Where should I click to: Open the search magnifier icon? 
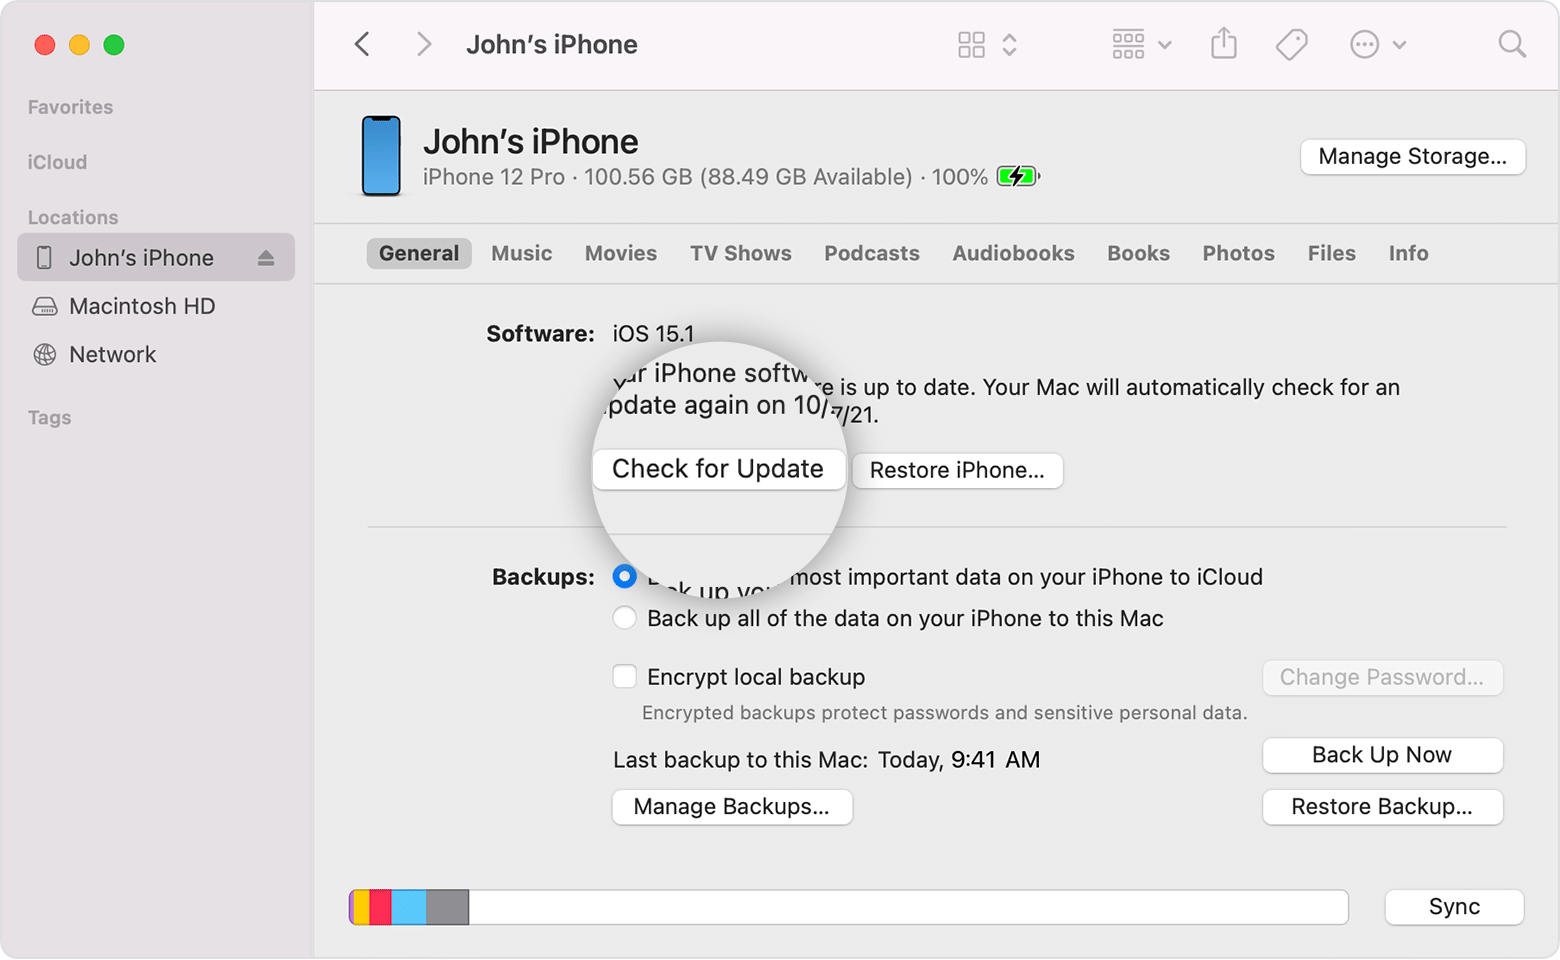[1511, 44]
